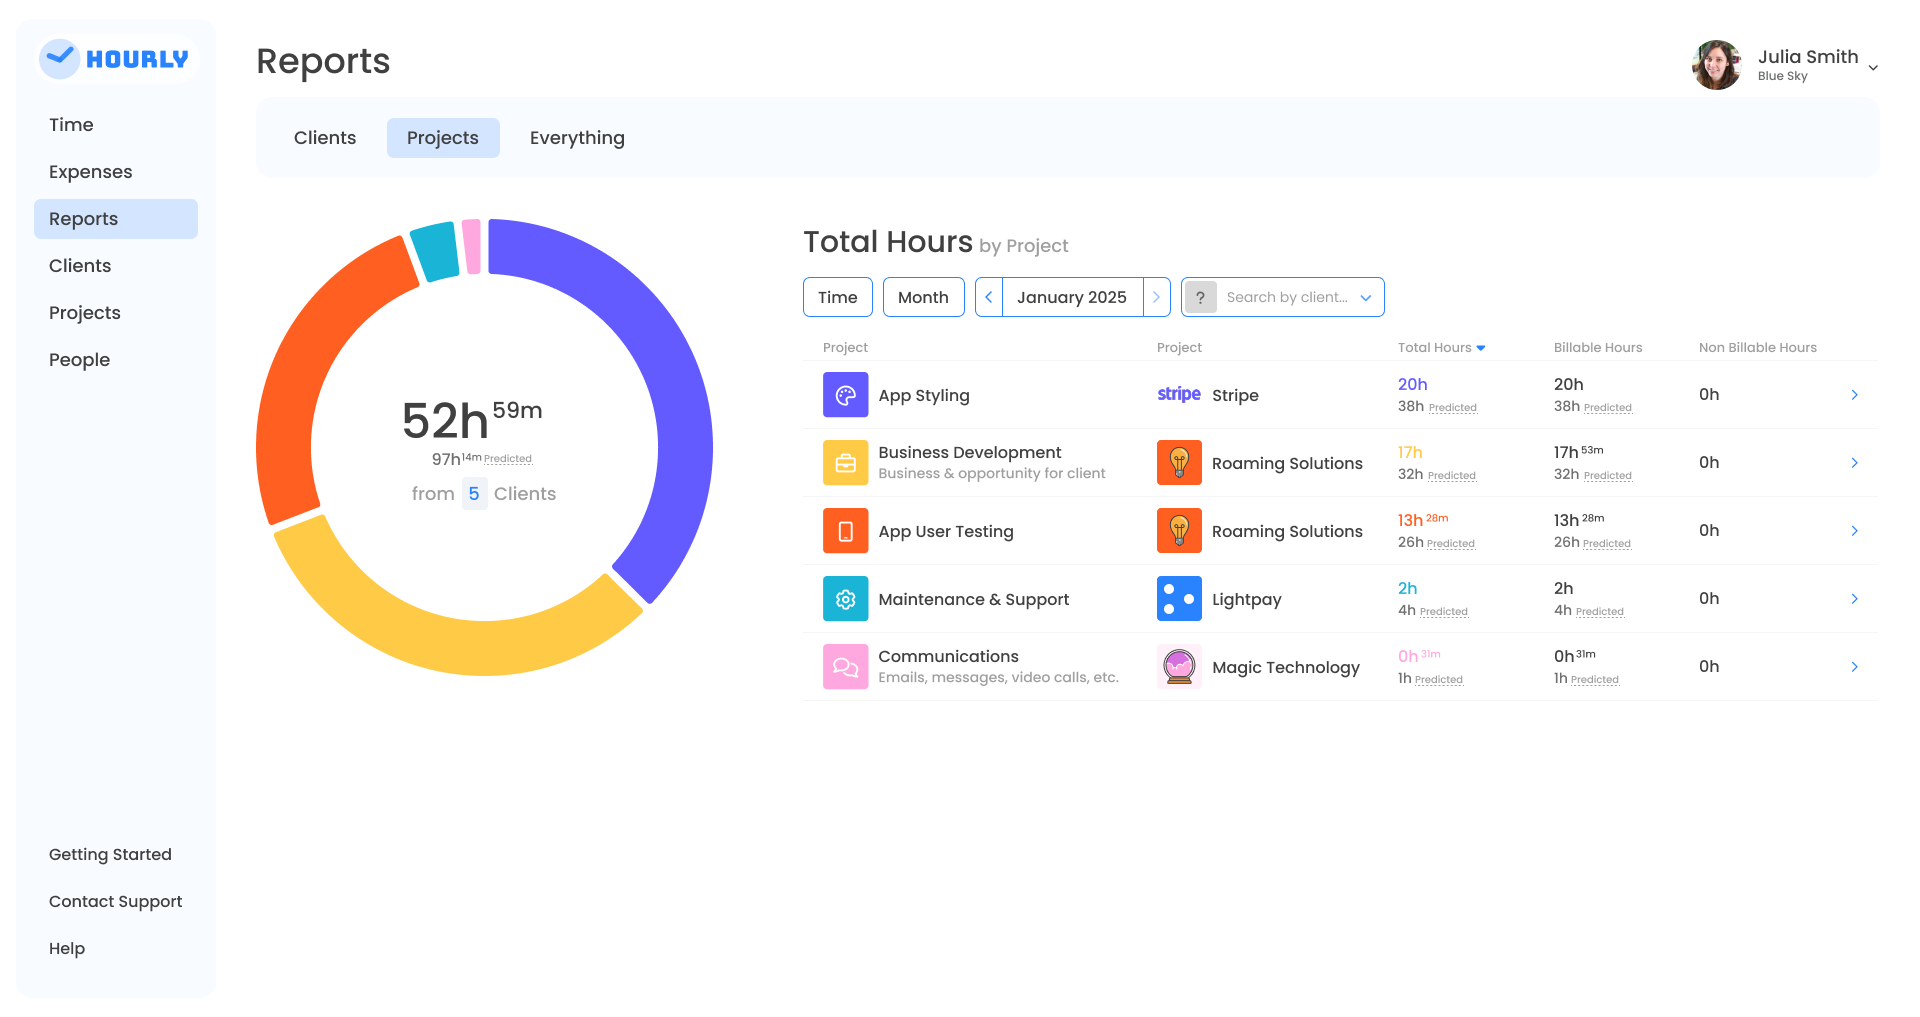Click the Magic Technology crystal ball icon
The width and height of the screenshot is (1920, 1017).
[1179, 667]
